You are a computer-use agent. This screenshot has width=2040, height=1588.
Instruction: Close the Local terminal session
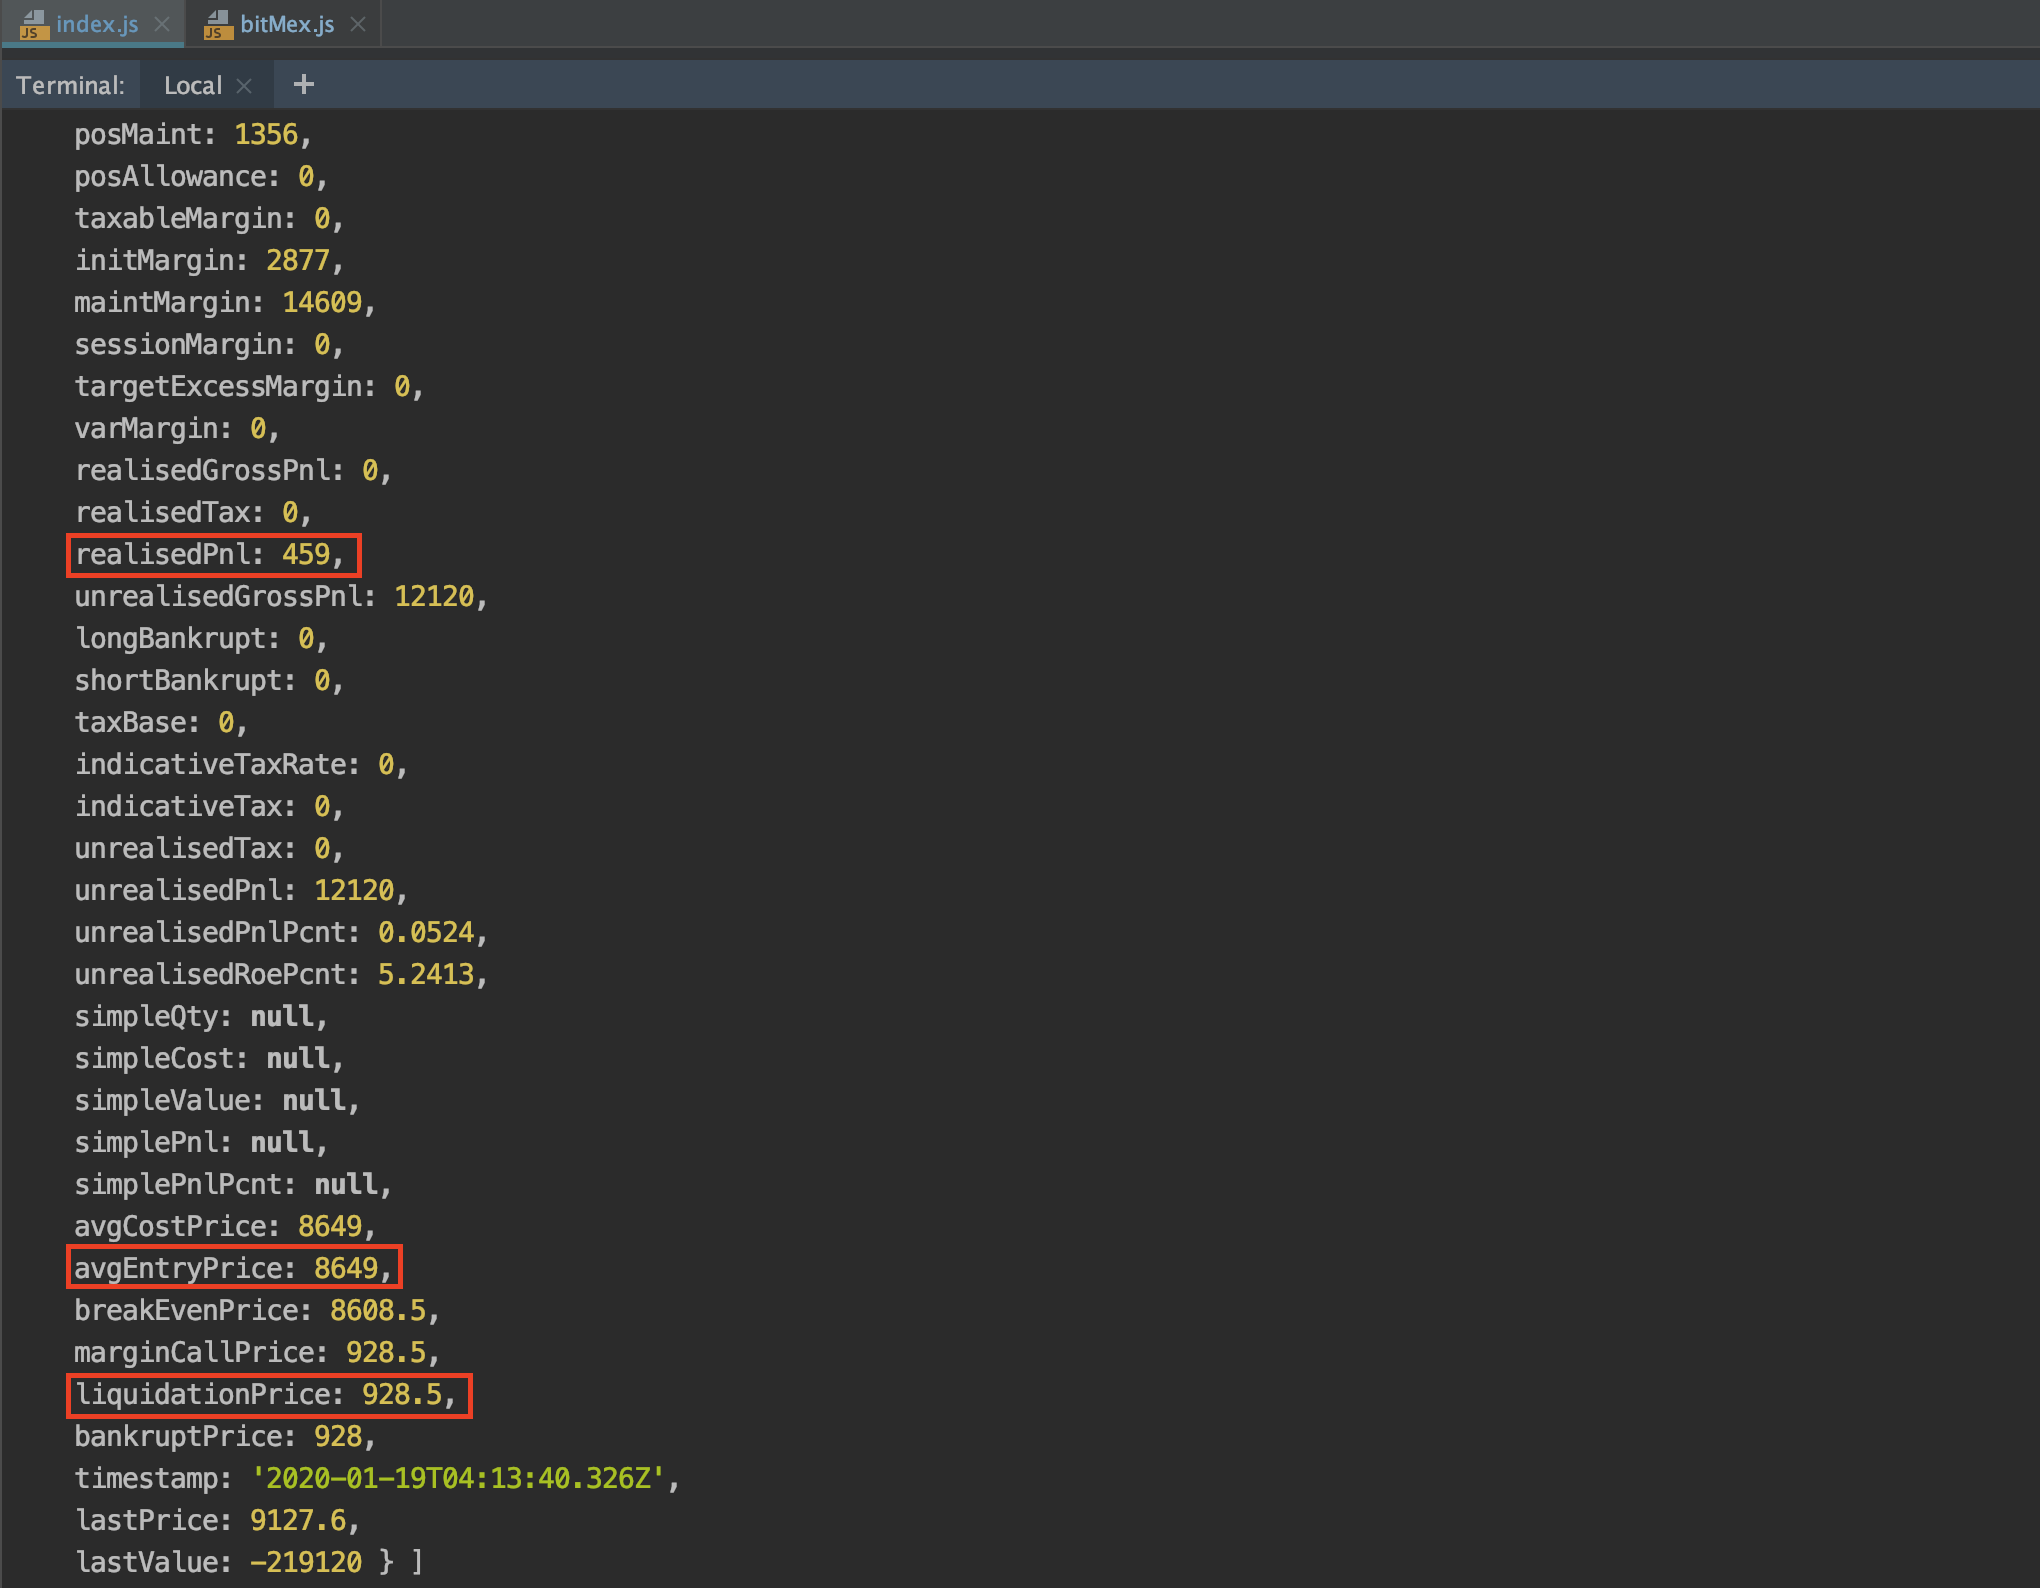tap(244, 86)
